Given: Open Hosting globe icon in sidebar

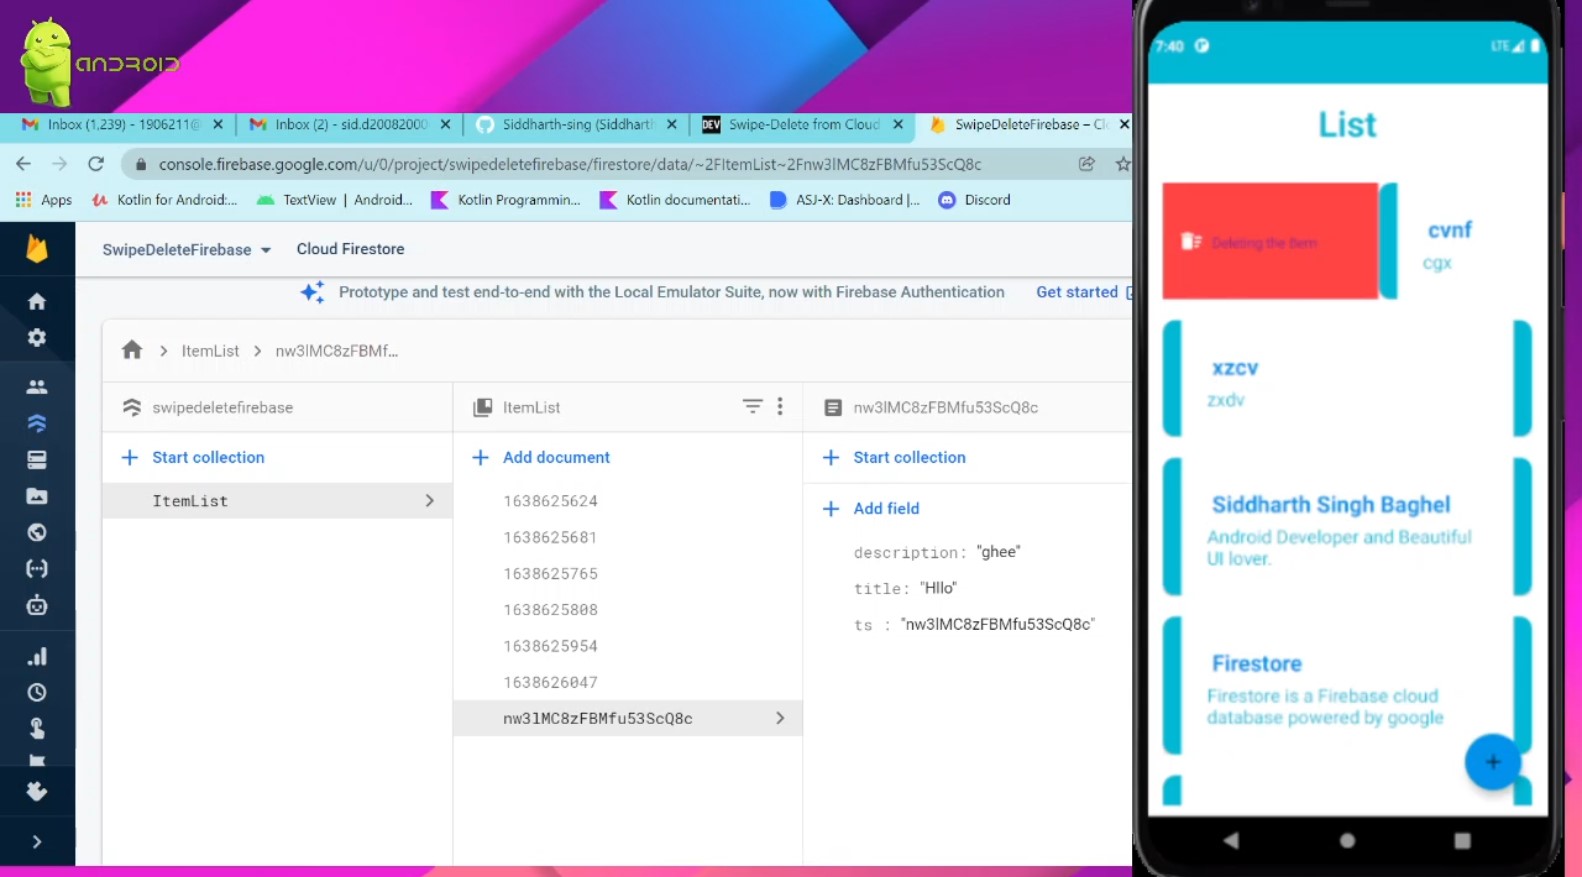Looking at the screenshot, I should (x=37, y=532).
